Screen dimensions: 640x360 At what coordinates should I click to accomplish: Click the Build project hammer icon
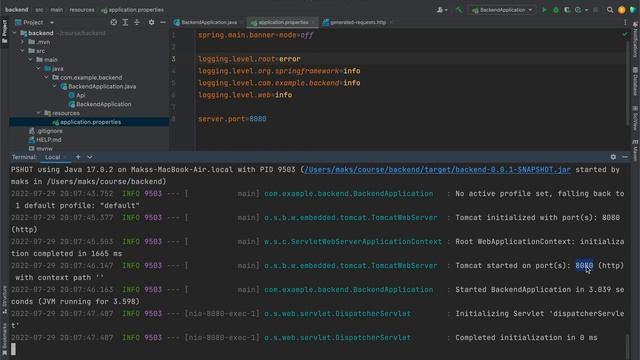(x=459, y=10)
